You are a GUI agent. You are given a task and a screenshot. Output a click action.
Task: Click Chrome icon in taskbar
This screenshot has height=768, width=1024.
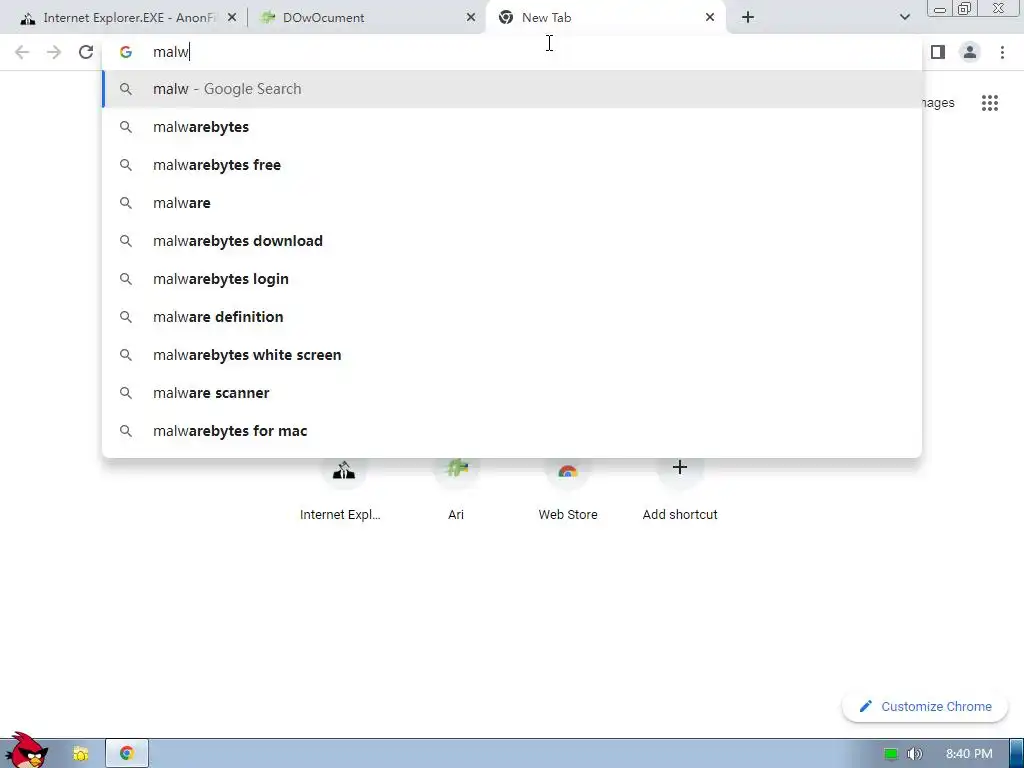[x=127, y=754]
